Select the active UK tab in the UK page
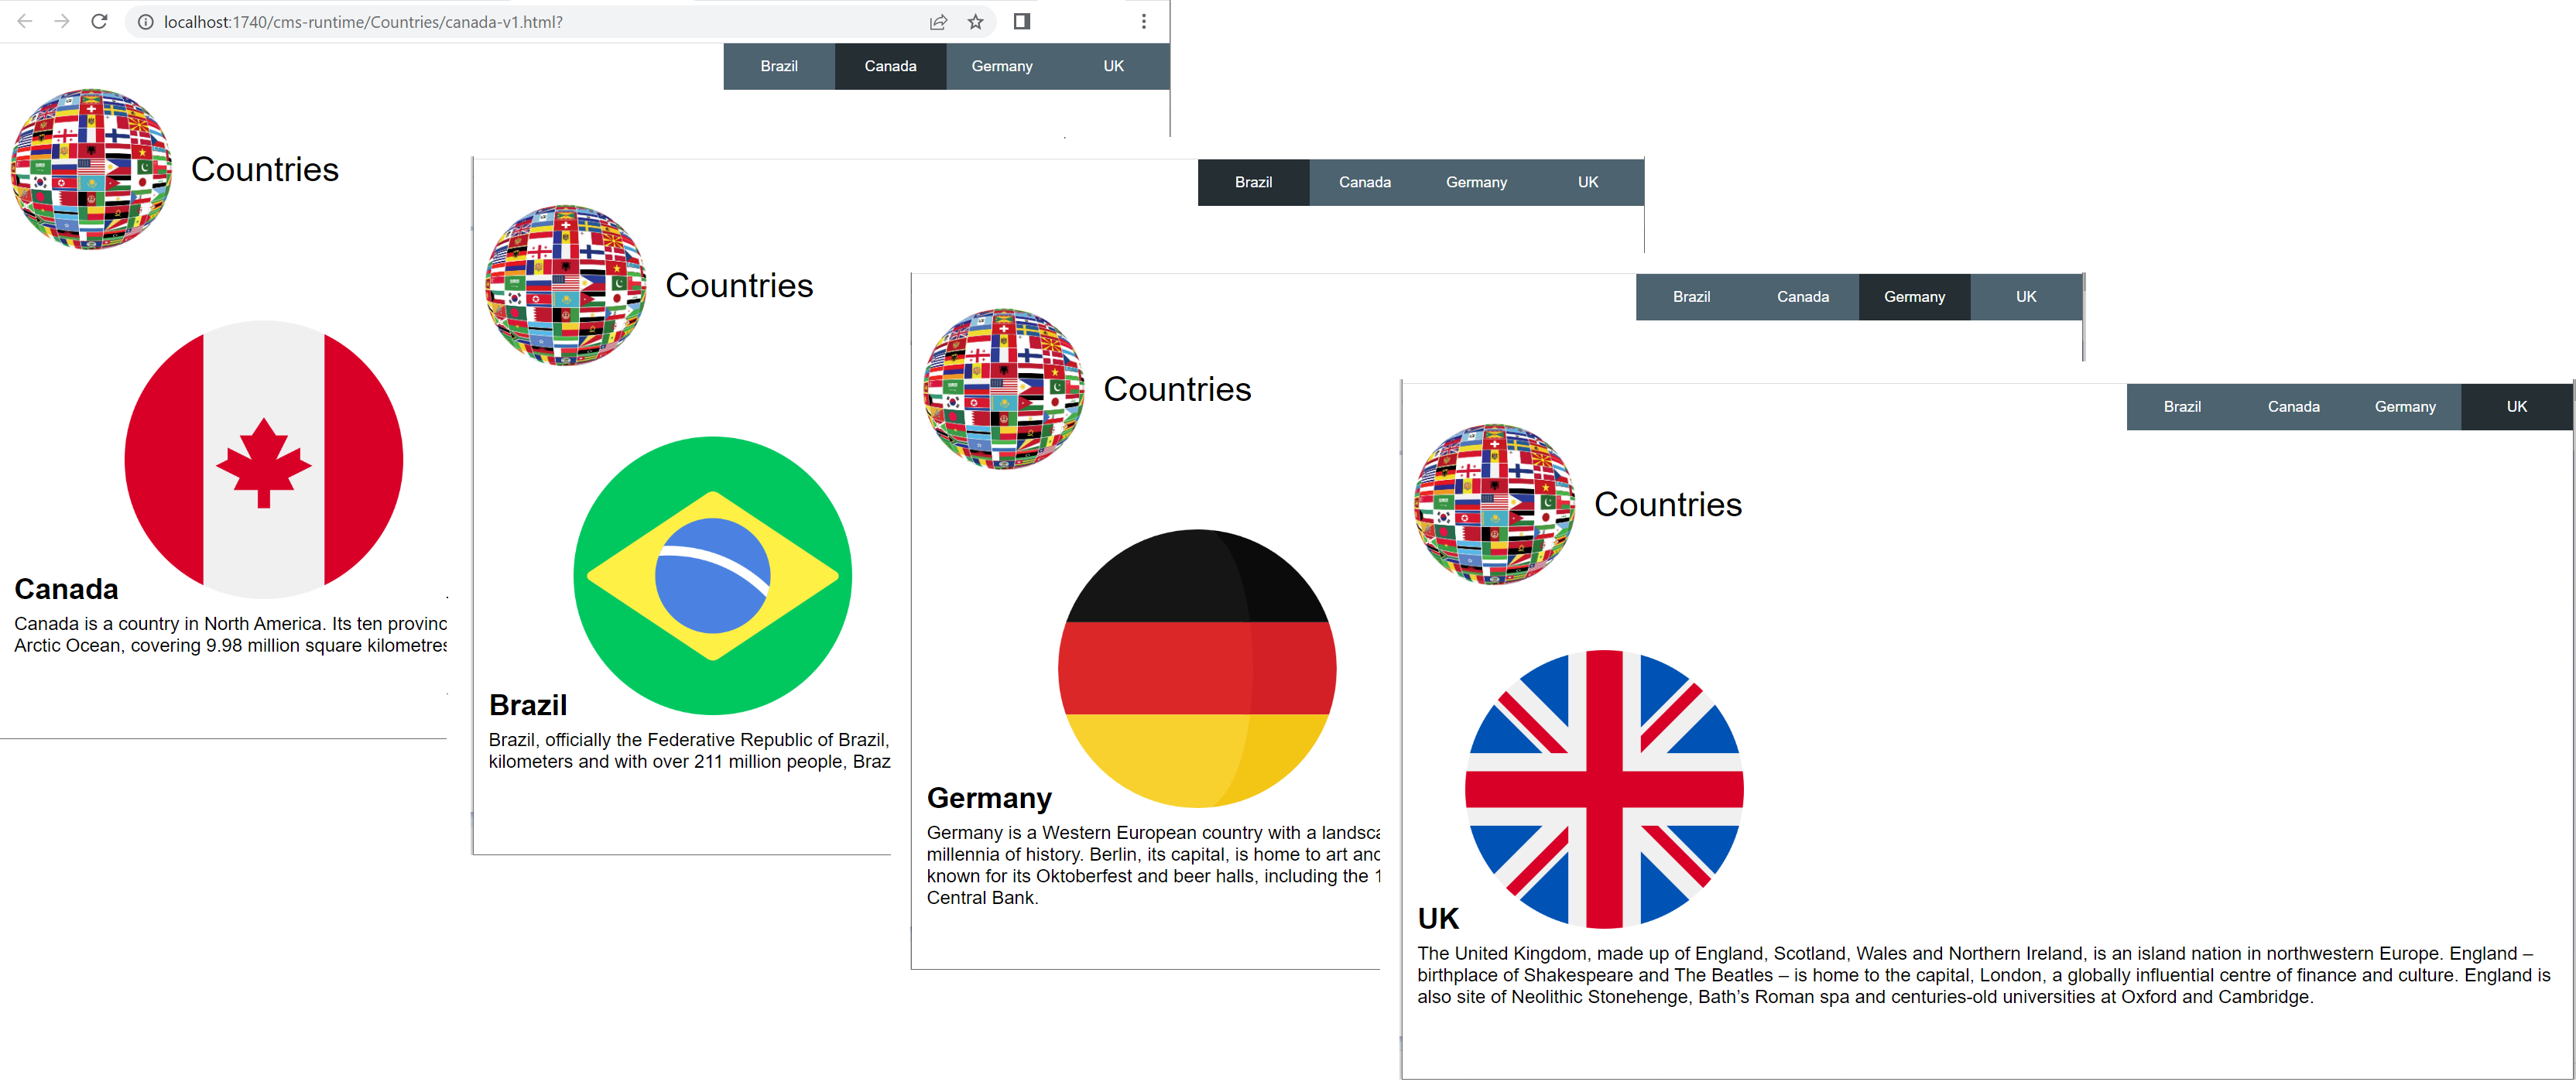The height and width of the screenshot is (1082, 2576). click(2516, 407)
